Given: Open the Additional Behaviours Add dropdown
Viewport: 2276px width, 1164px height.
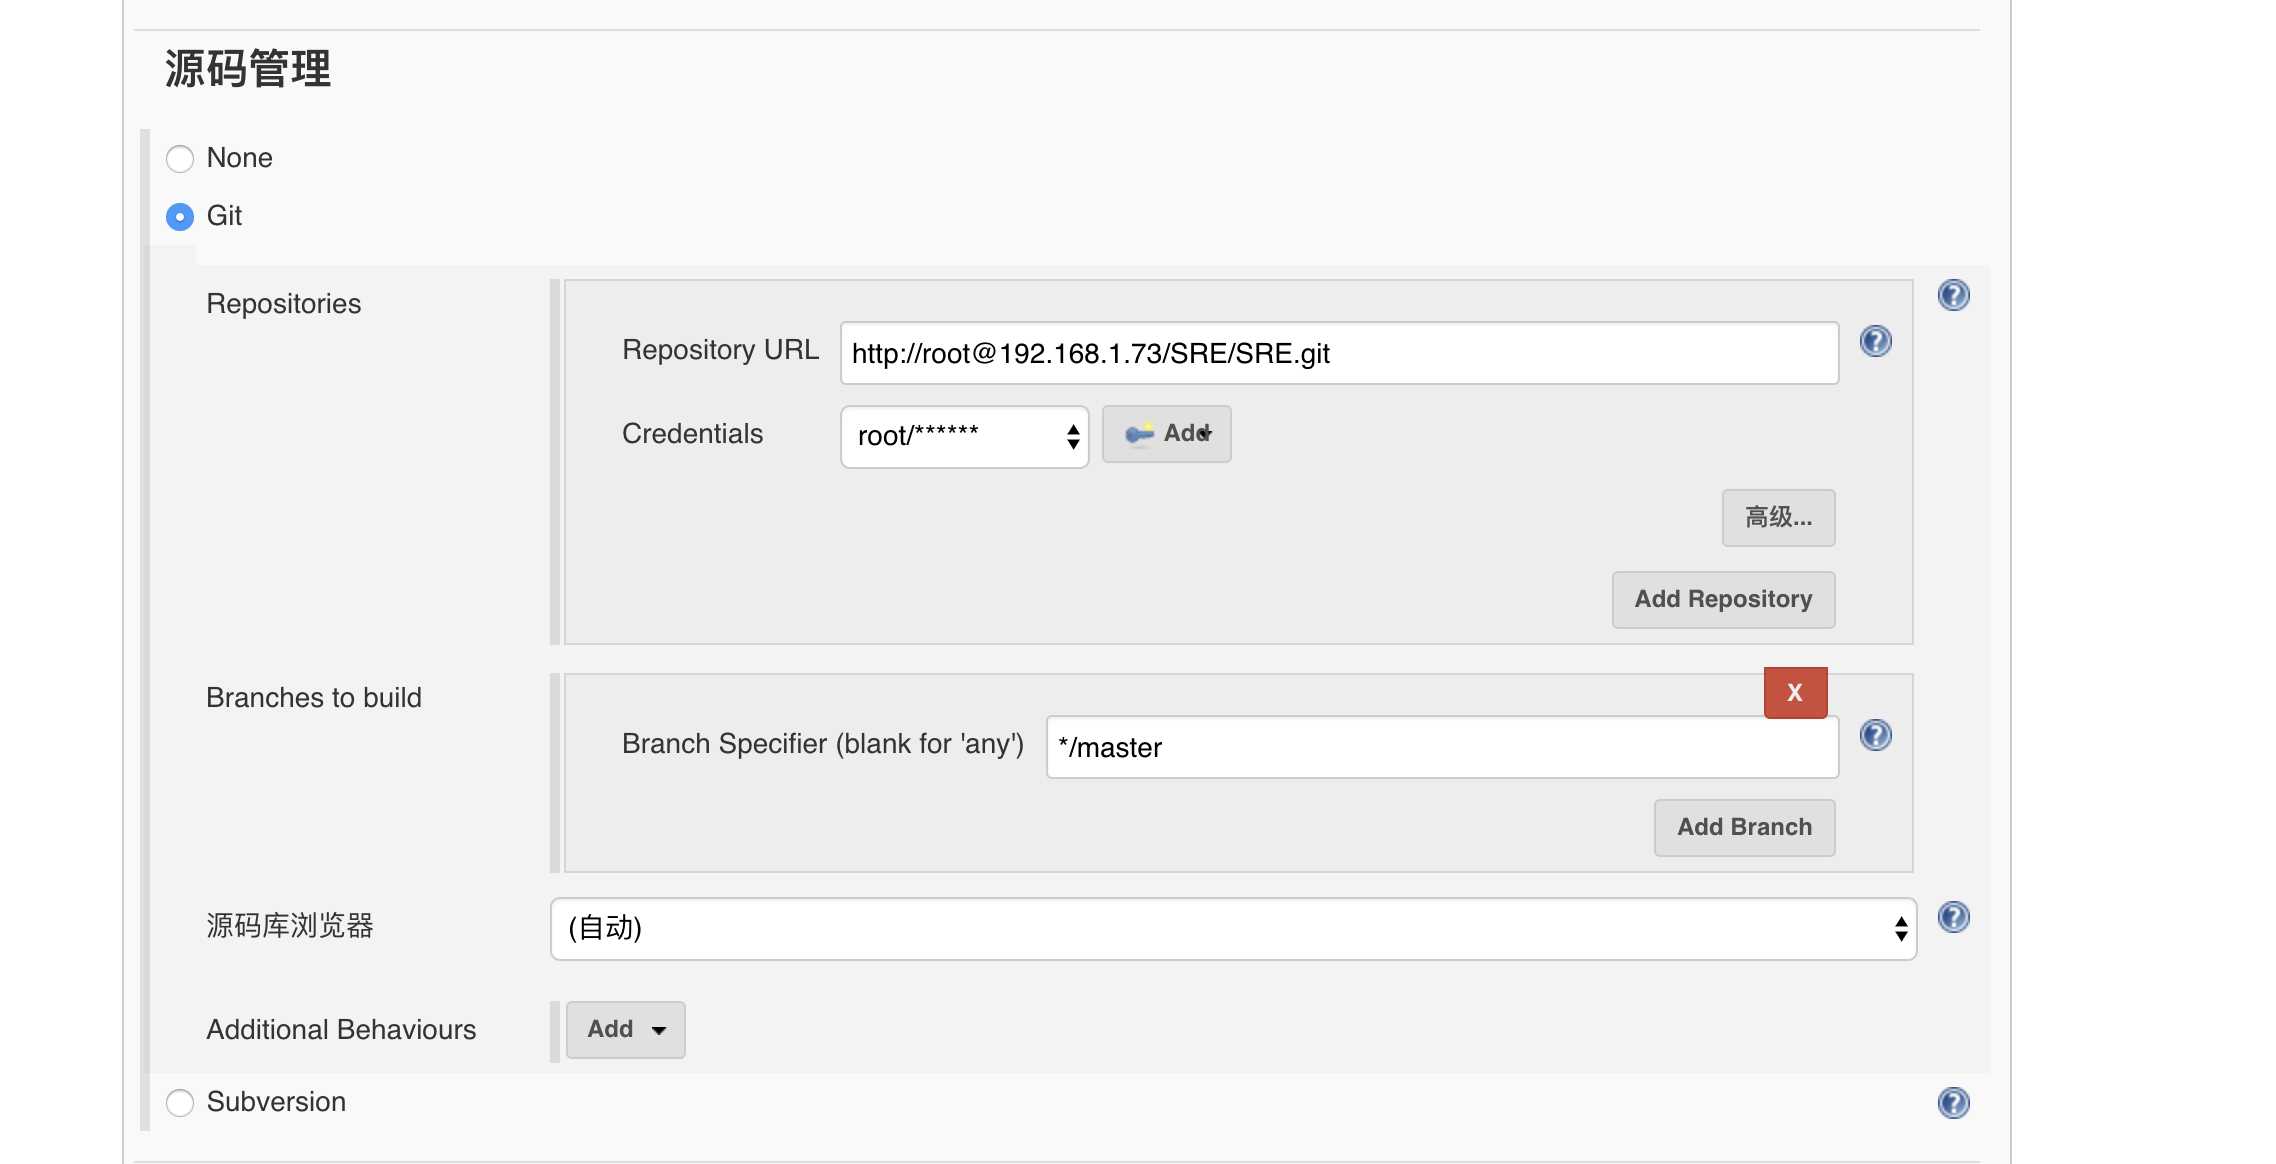Looking at the screenshot, I should click(625, 1030).
